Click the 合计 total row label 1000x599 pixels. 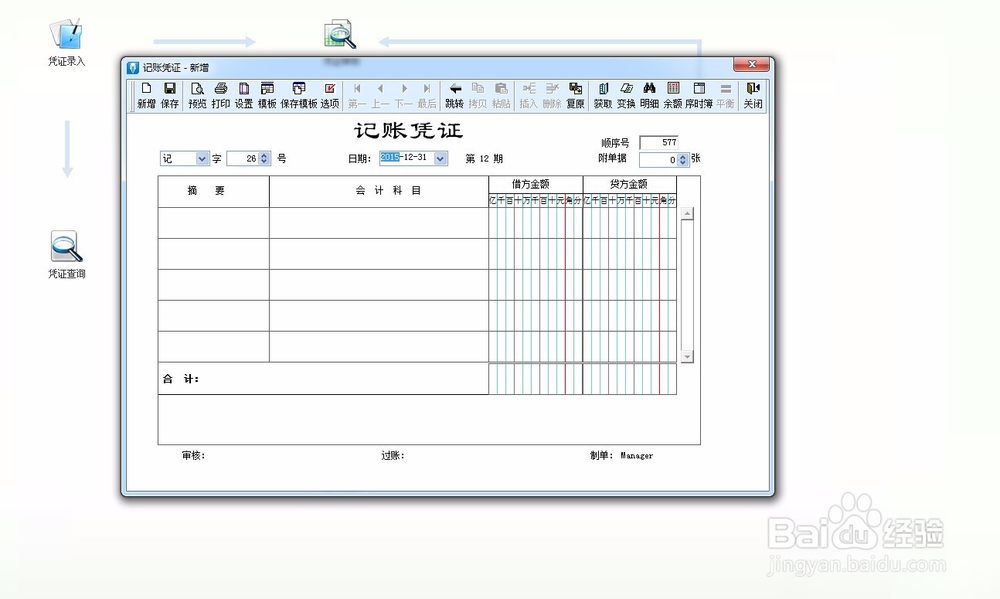pos(180,379)
